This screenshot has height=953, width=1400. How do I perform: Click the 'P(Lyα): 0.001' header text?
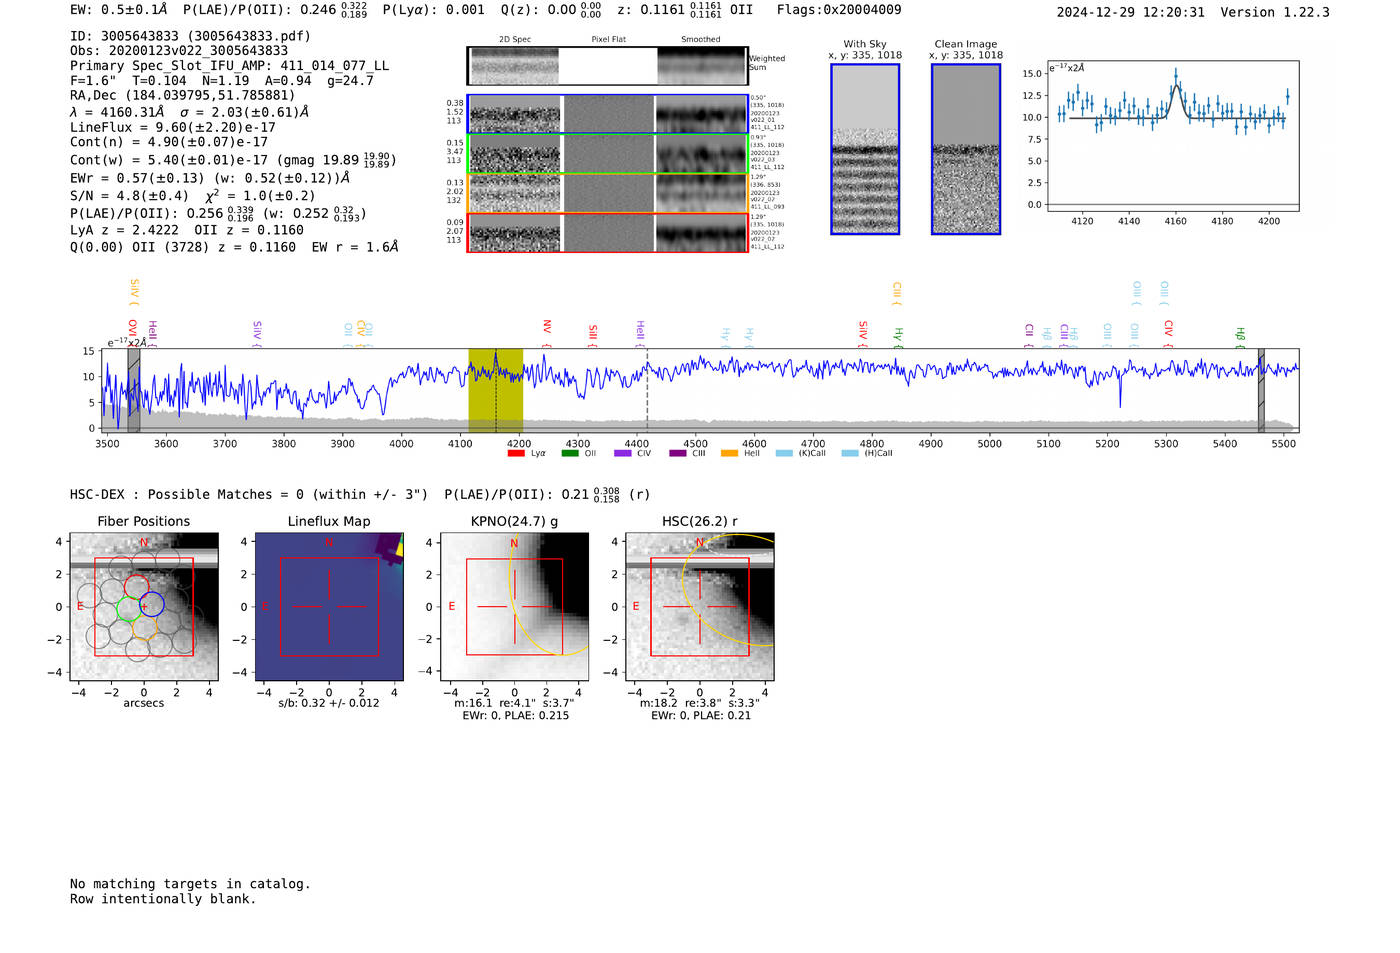pyautogui.click(x=434, y=9)
